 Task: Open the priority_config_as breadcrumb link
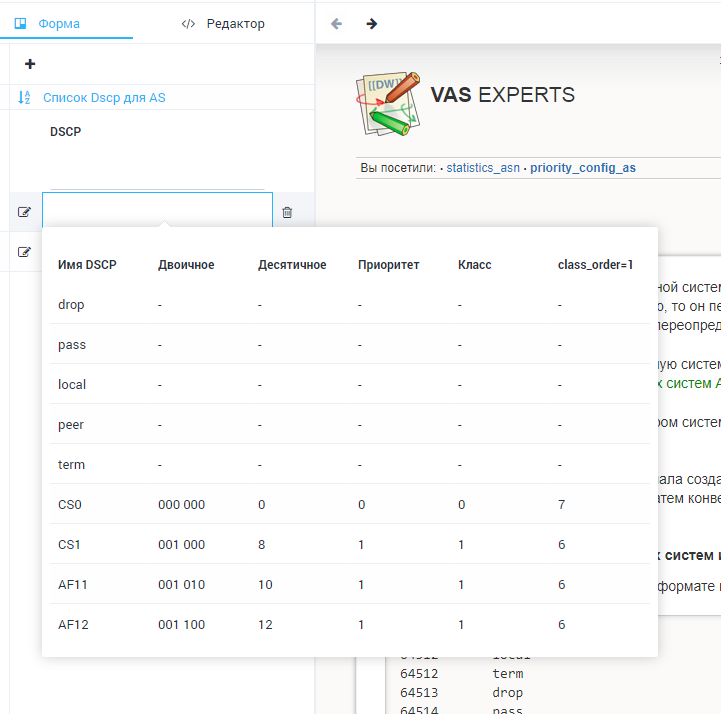click(x=582, y=168)
